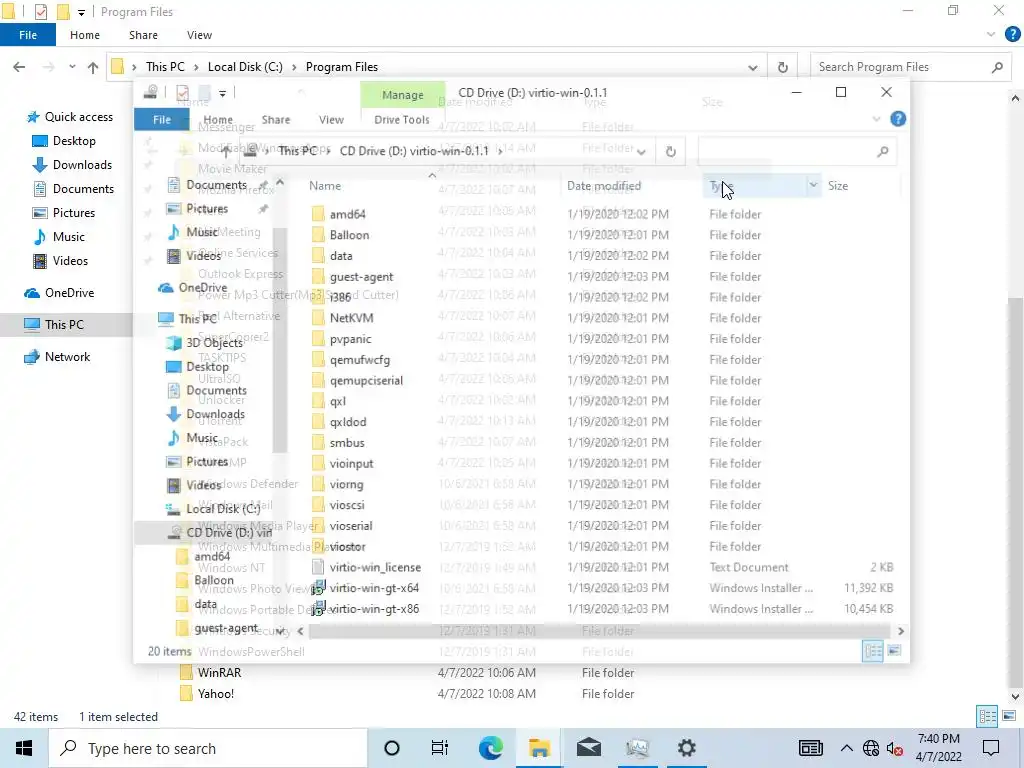Click search box in CD Drive window
Viewport: 1024px width, 768px height.
(795, 152)
